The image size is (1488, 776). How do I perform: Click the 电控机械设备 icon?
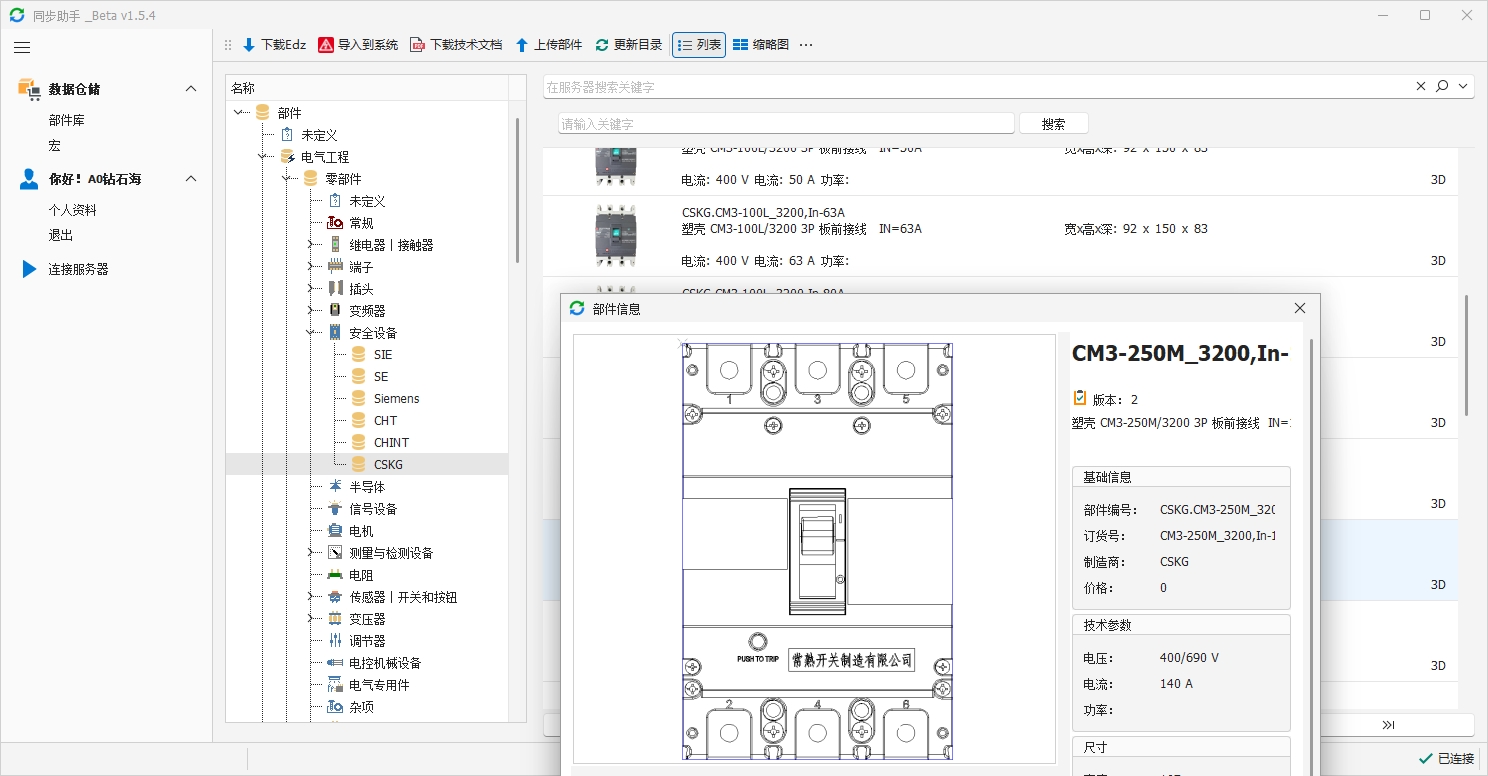click(x=335, y=663)
